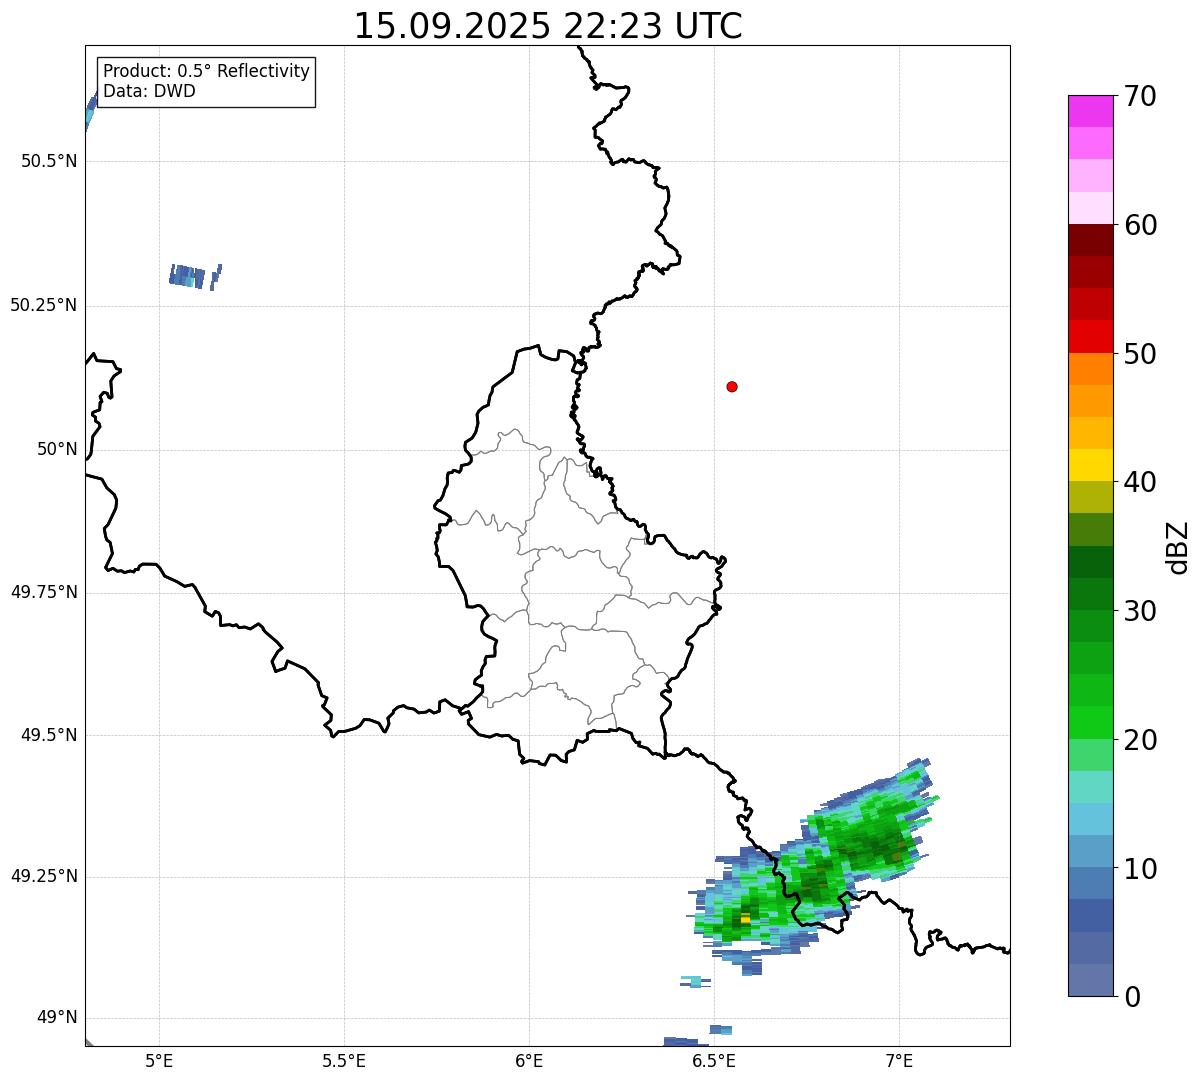Click the 49.75°N latitude label
Viewport: 1202px width, 1081px height.
pos(44,592)
